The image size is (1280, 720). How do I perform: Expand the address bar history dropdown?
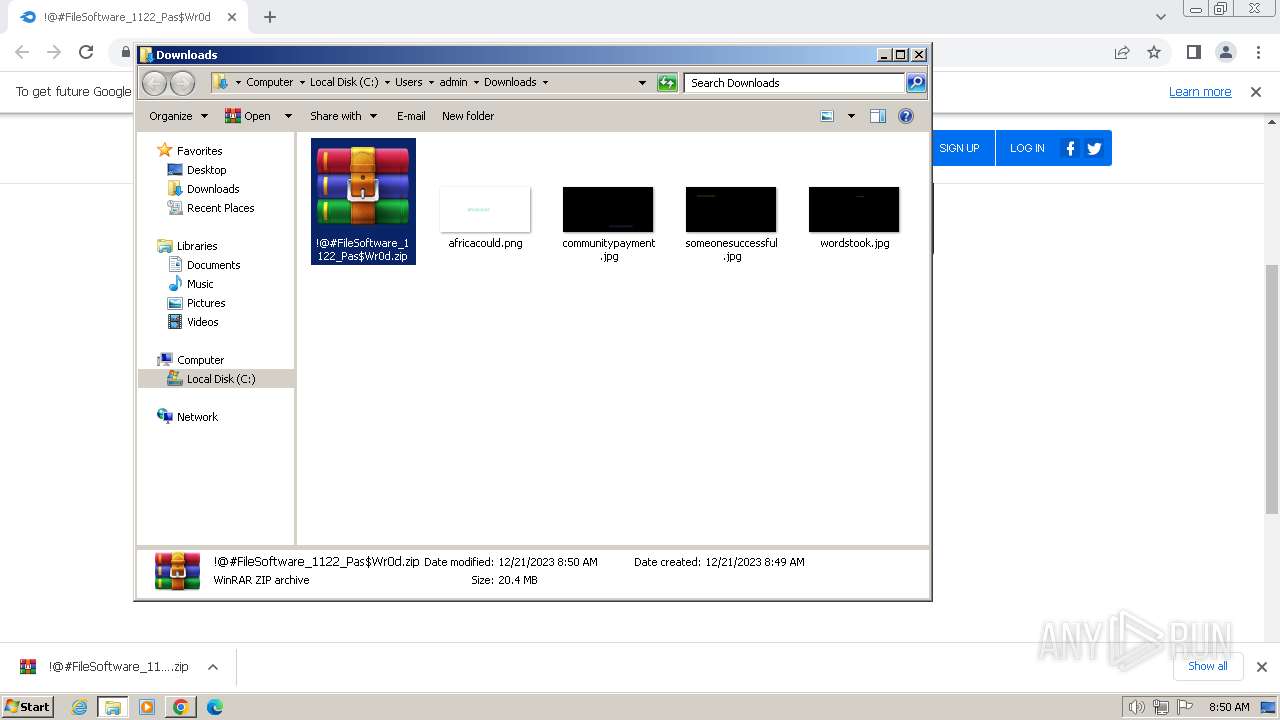pos(642,83)
